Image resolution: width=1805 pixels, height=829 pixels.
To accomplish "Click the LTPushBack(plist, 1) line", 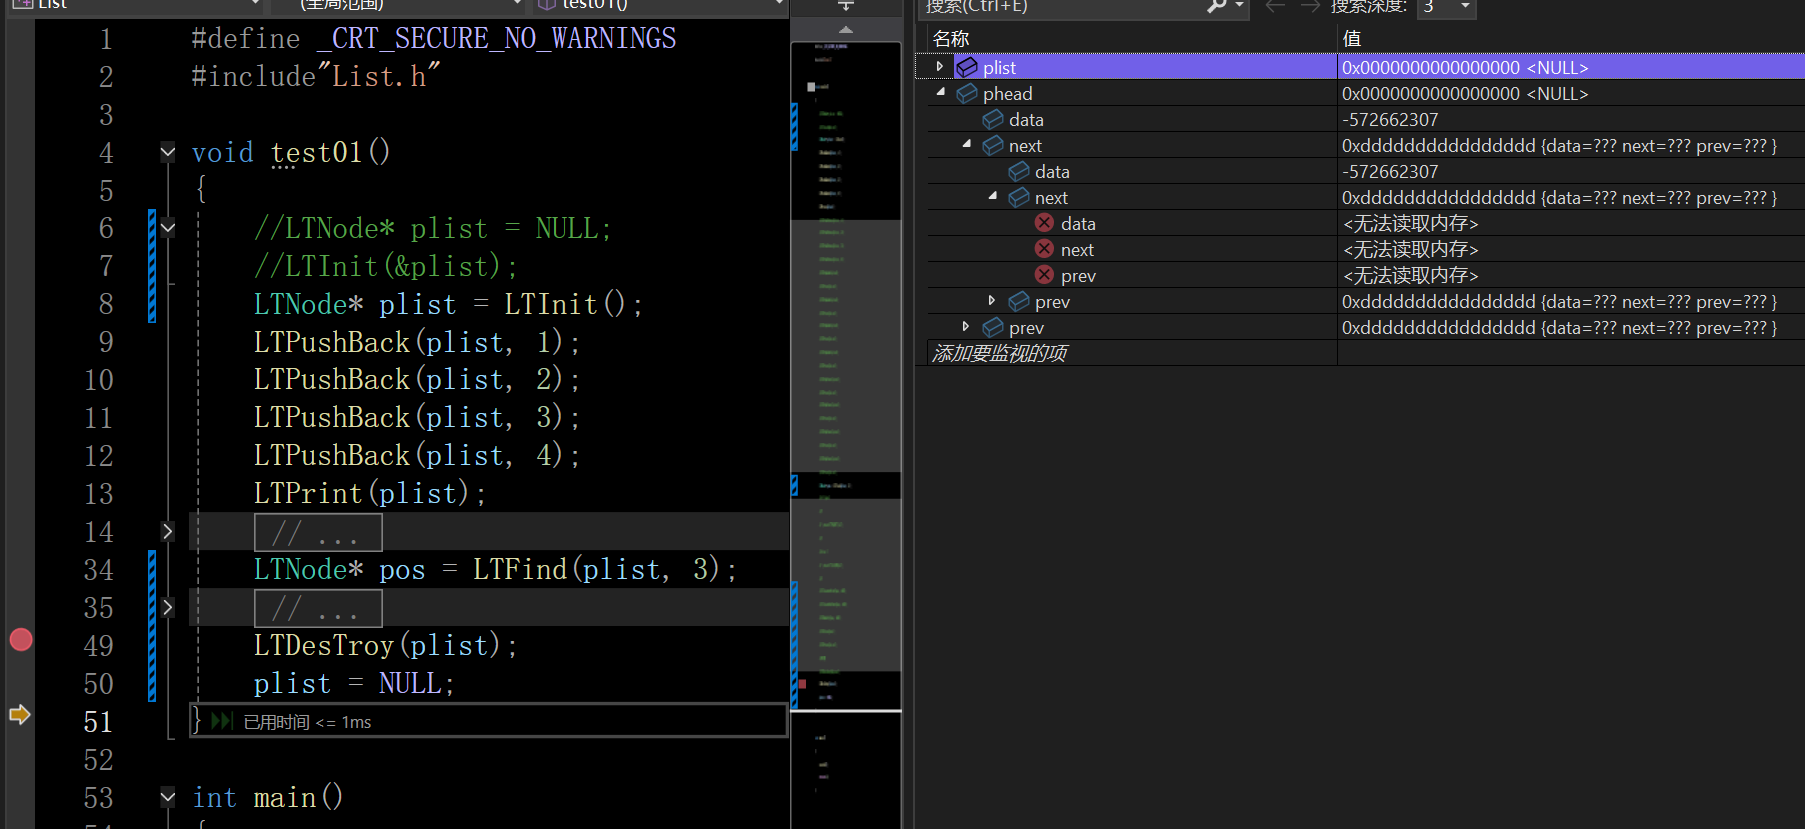I will [417, 342].
